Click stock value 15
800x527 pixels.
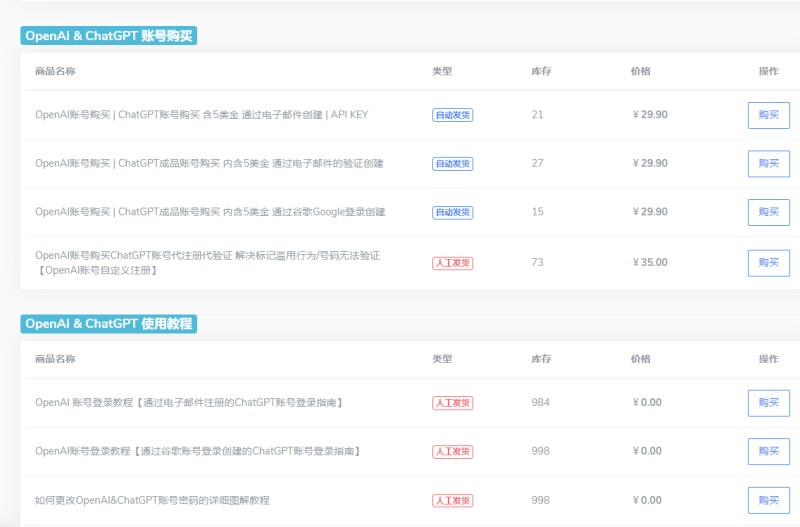(537, 212)
